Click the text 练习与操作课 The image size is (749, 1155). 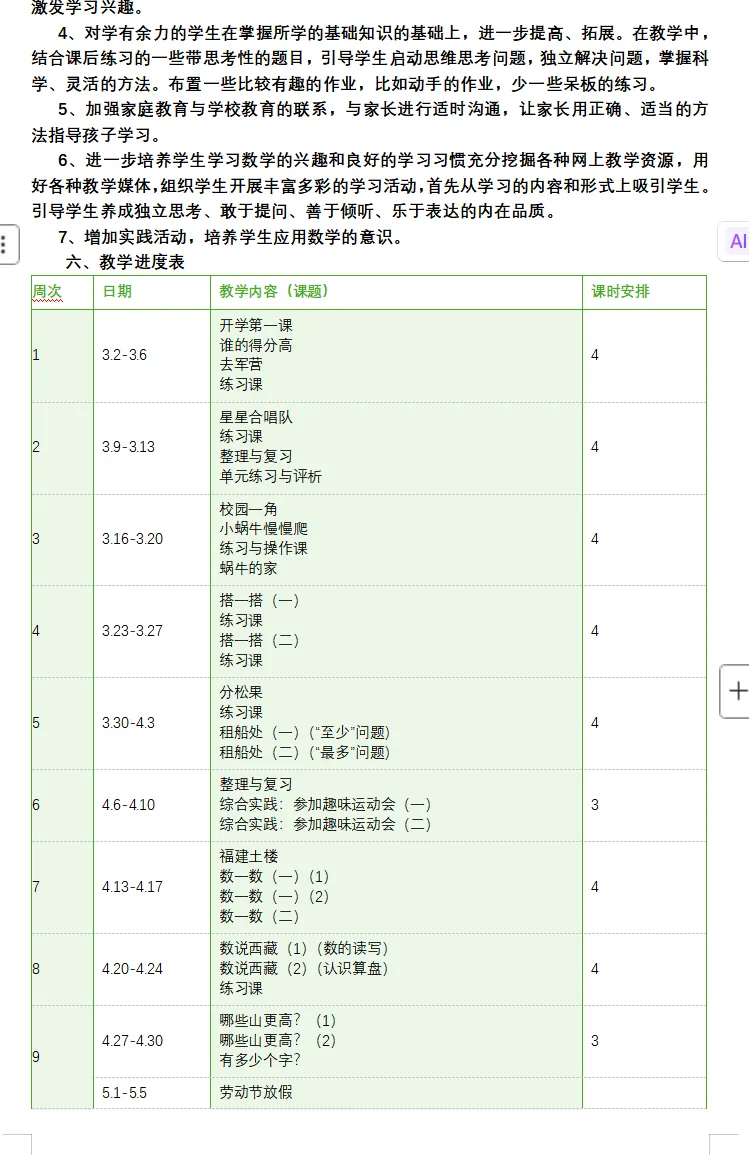tap(263, 549)
